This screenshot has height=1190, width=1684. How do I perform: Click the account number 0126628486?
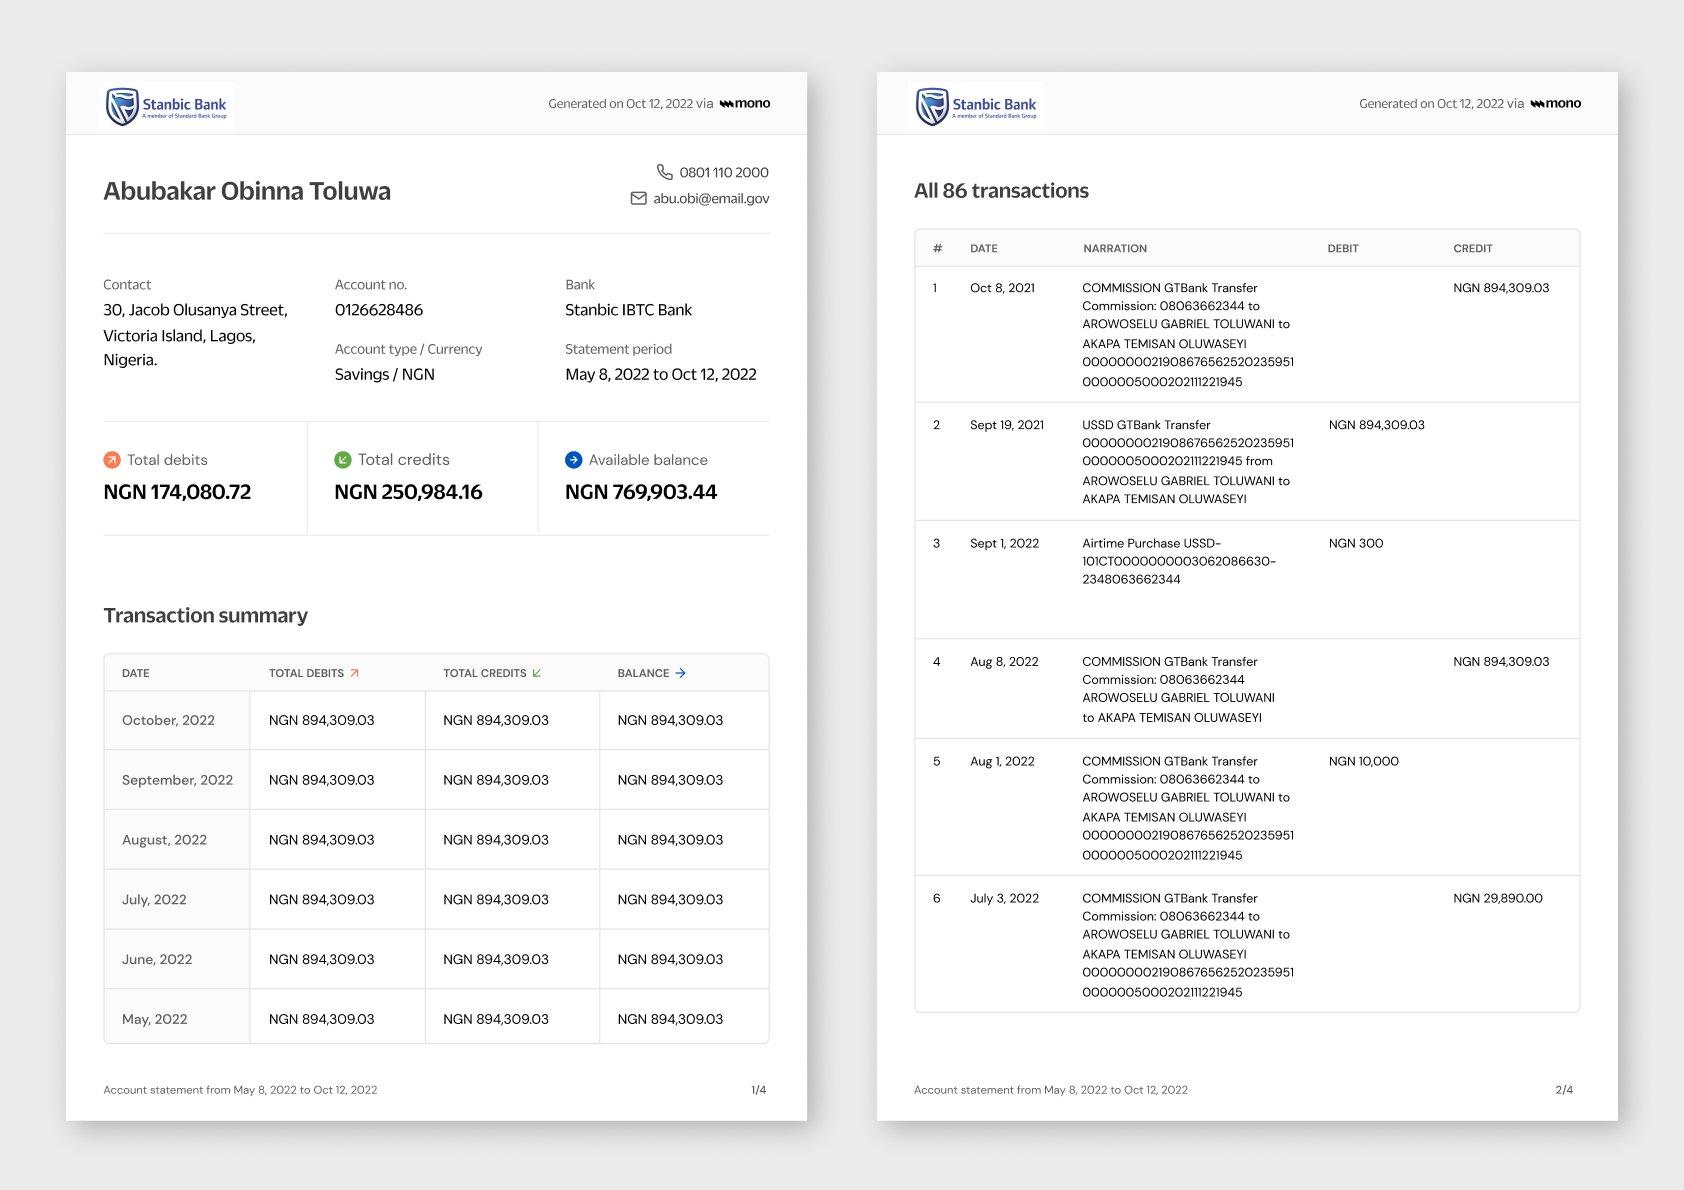[x=379, y=310]
